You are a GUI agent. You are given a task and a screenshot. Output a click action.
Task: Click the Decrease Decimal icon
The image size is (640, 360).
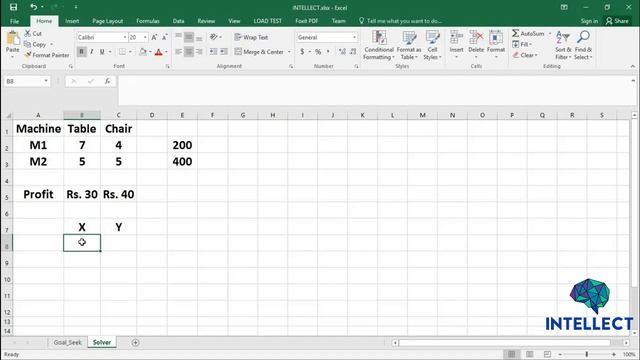pos(353,52)
